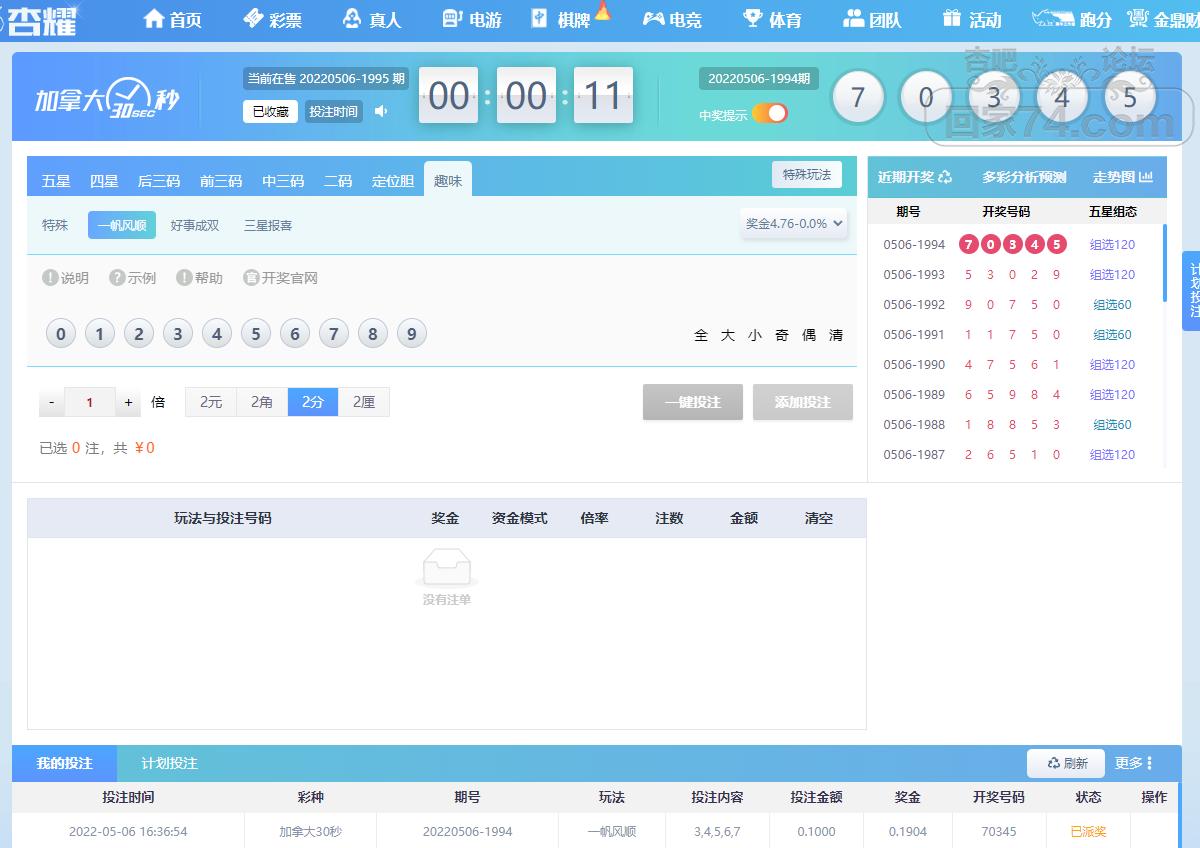Switch to 中三码 play tab
The width and height of the screenshot is (1200, 848).
[x=283, y=181]
